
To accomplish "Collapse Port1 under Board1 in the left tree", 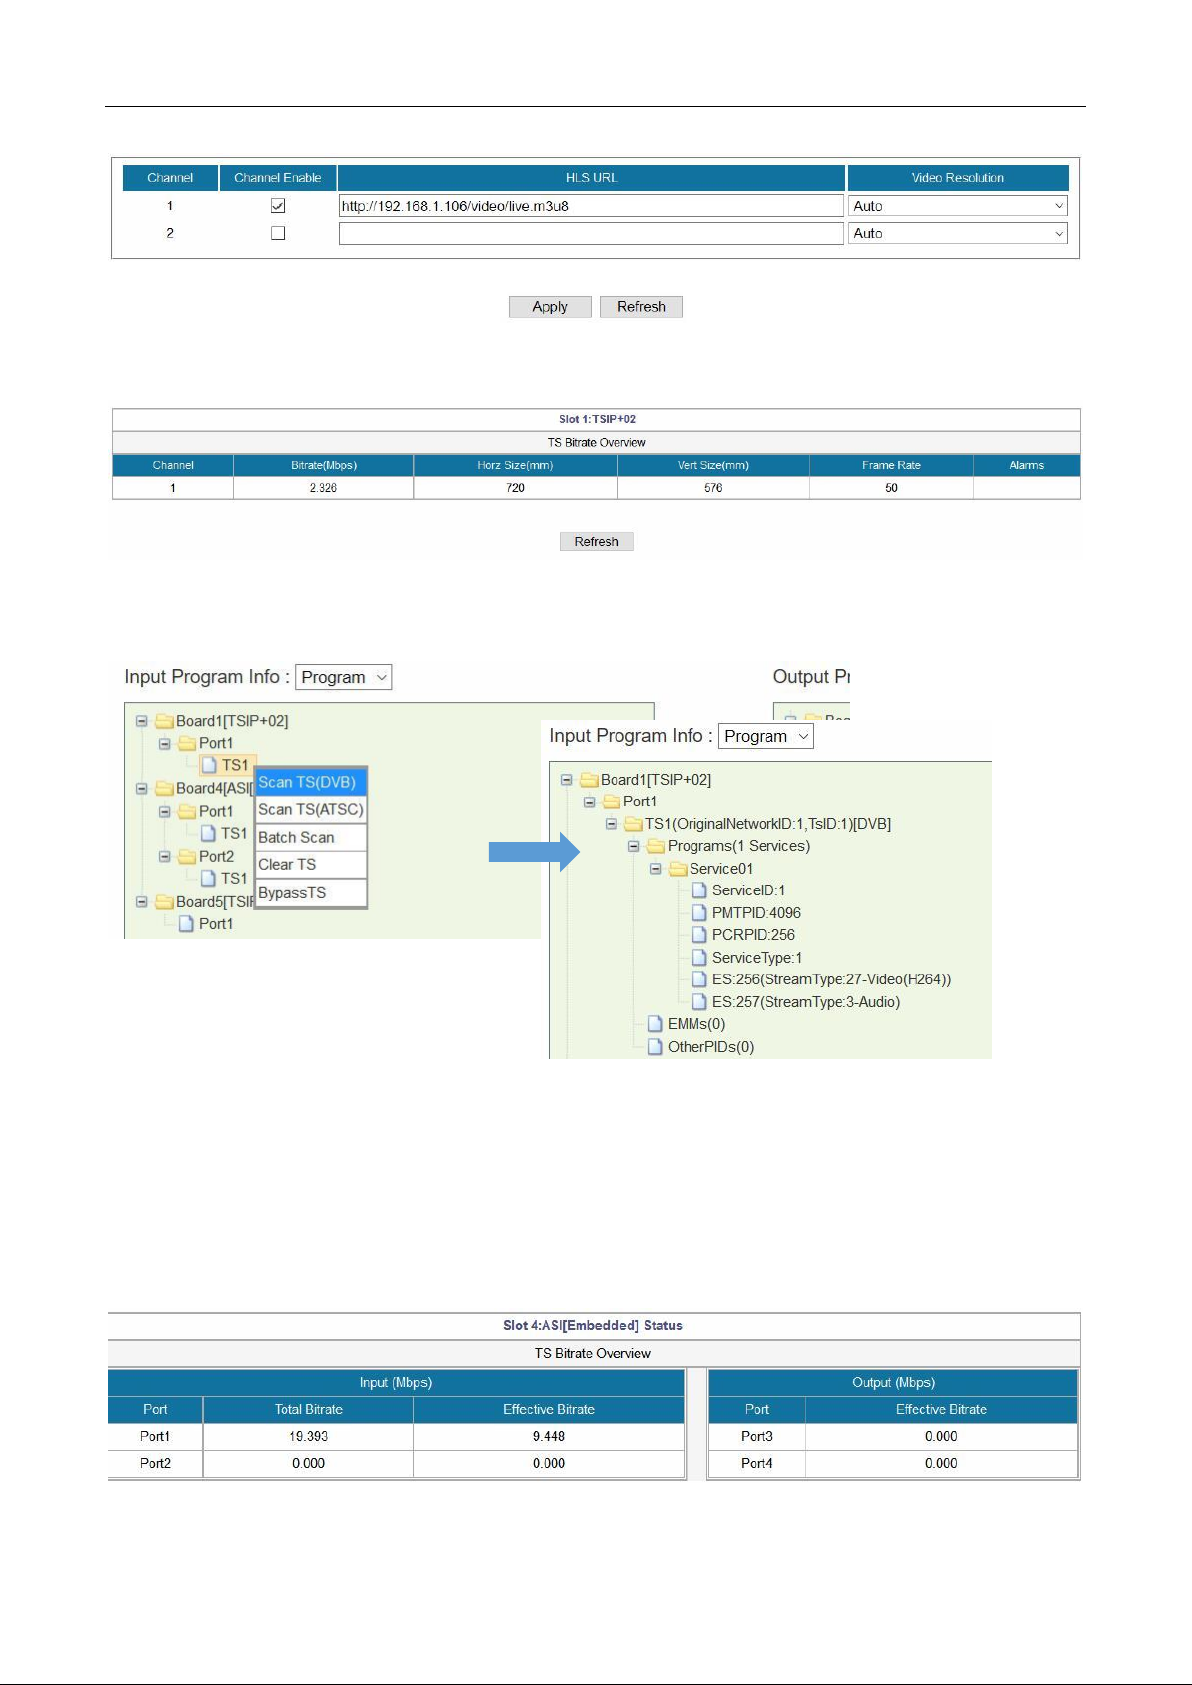I will coord(165,743).
